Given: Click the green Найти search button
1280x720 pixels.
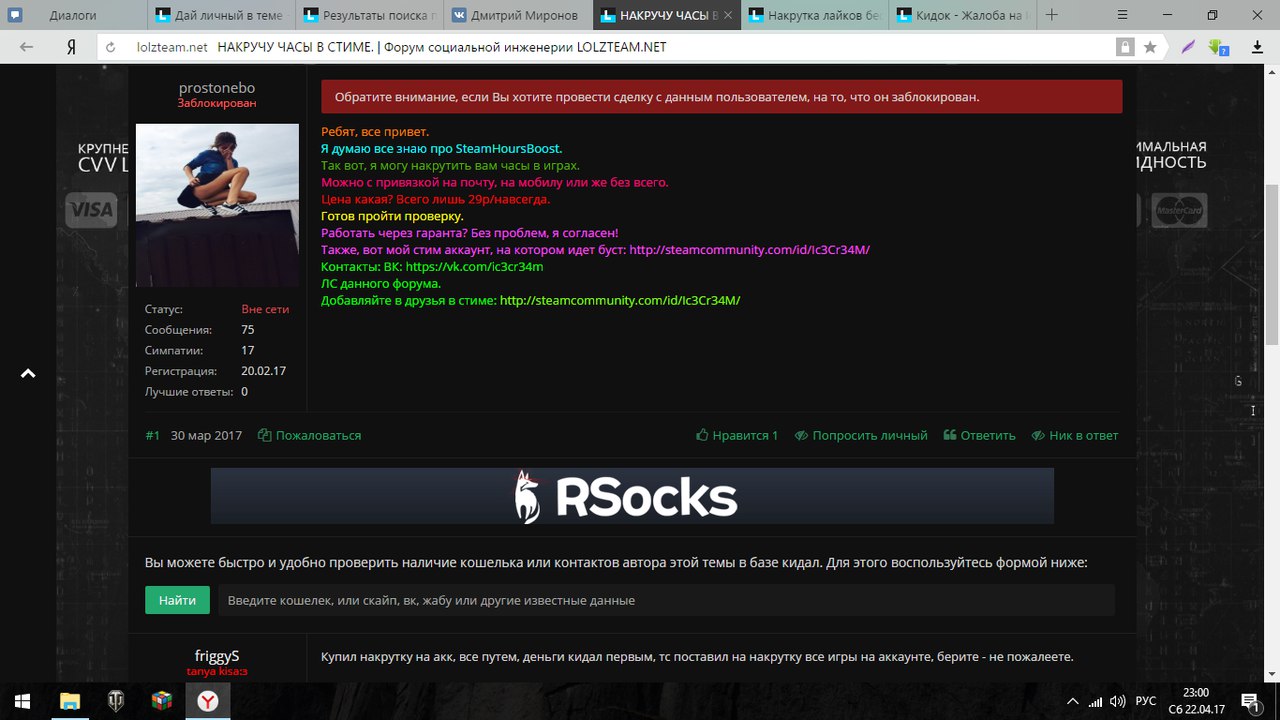Looking at the screenshot, I should pyautogui.click(x=177, y=600).
